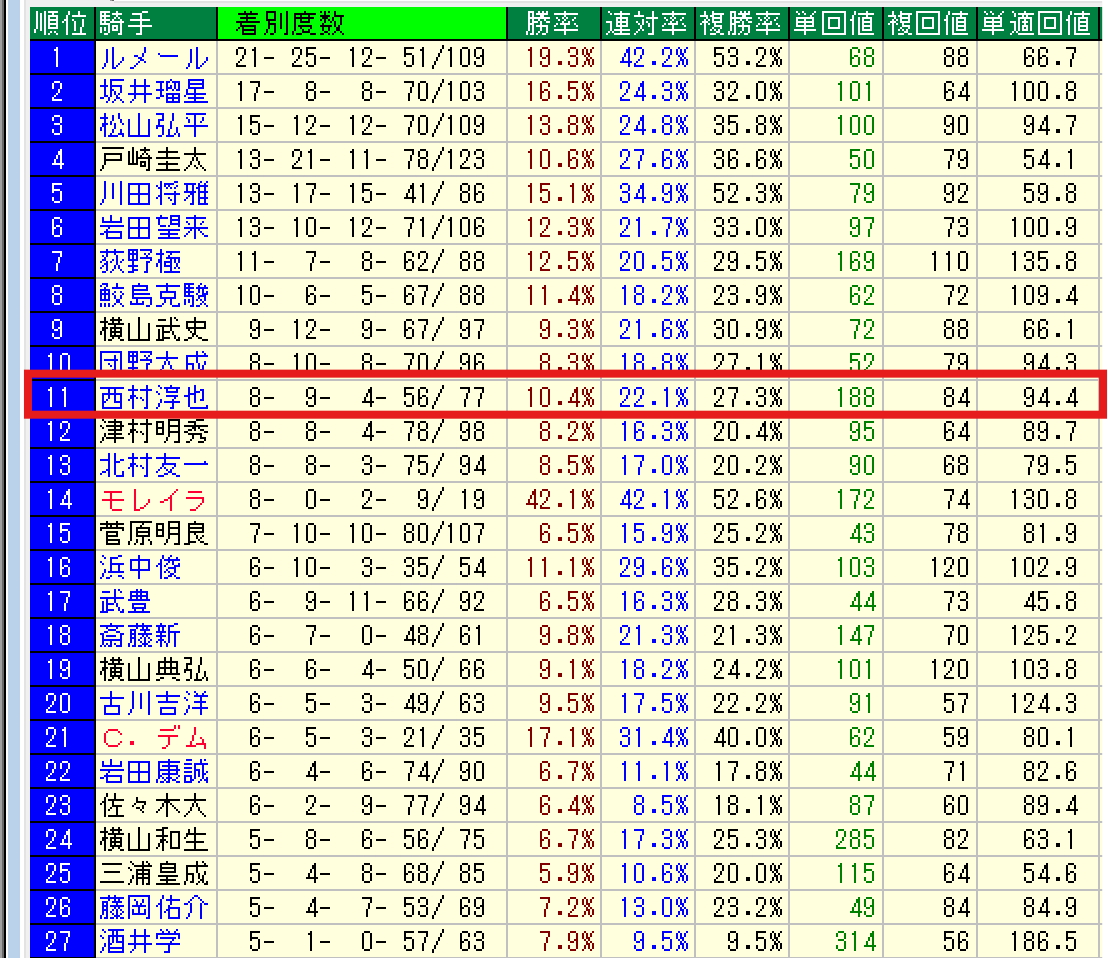Image resolution: width=1108 pixels, height=958 pixels.
Task: Click jockey 武豊 name
Action: coord(126,601)
